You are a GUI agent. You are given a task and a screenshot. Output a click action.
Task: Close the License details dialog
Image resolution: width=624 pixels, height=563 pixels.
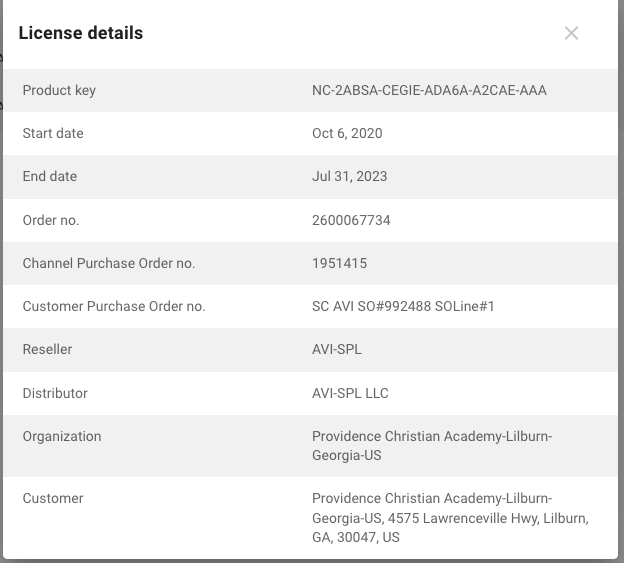[571, 33]
